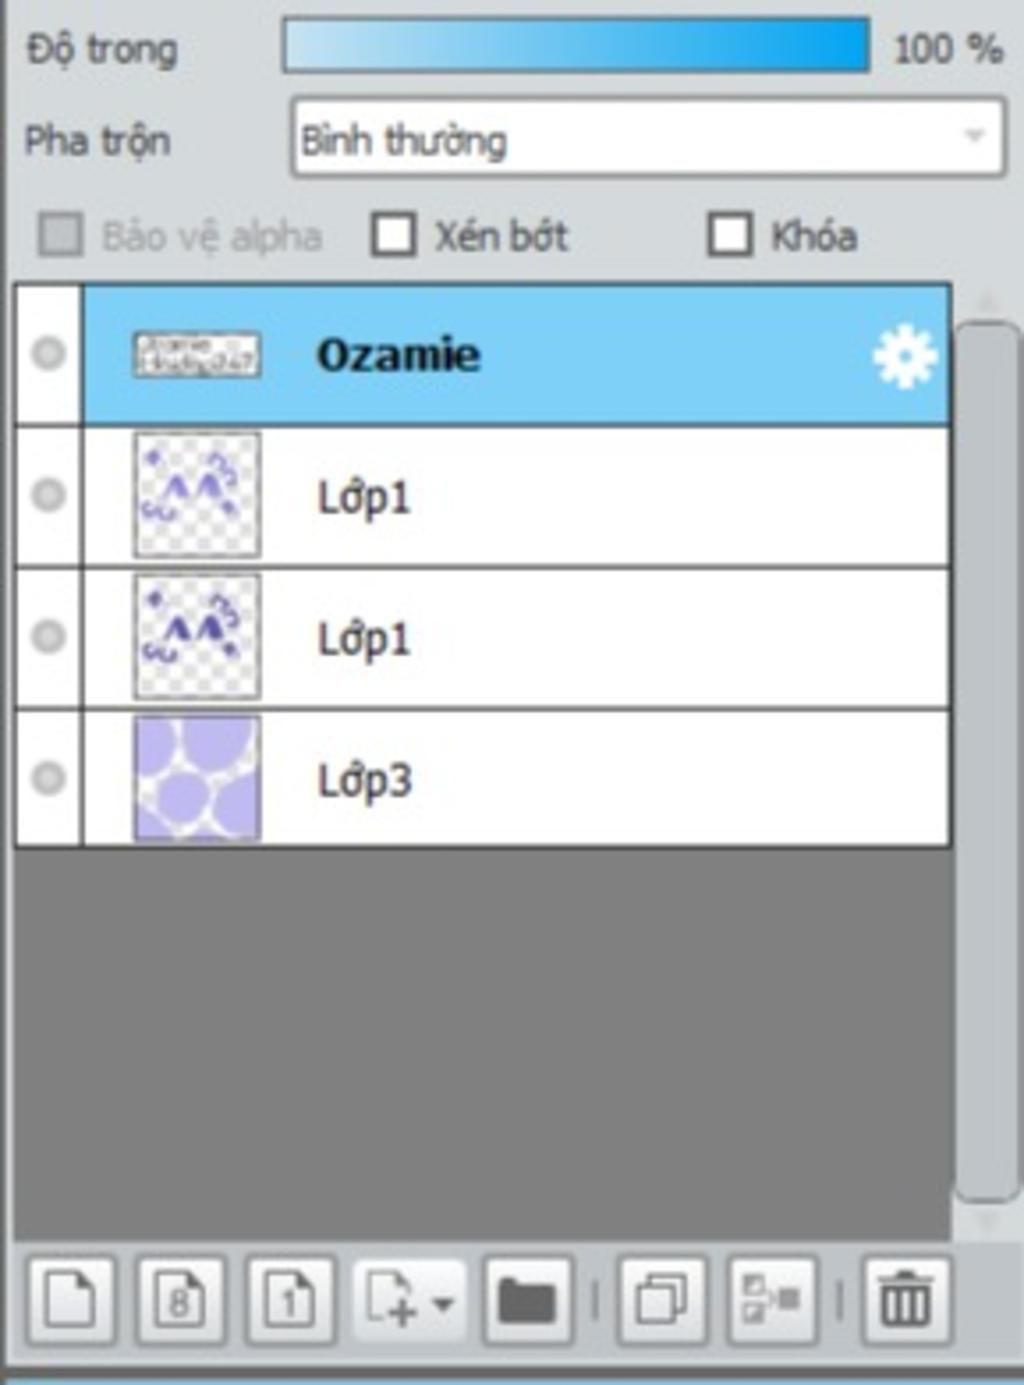This screenshot has height=1385, width=1024.
Task: Merge the layer down
Action: 773,1300
